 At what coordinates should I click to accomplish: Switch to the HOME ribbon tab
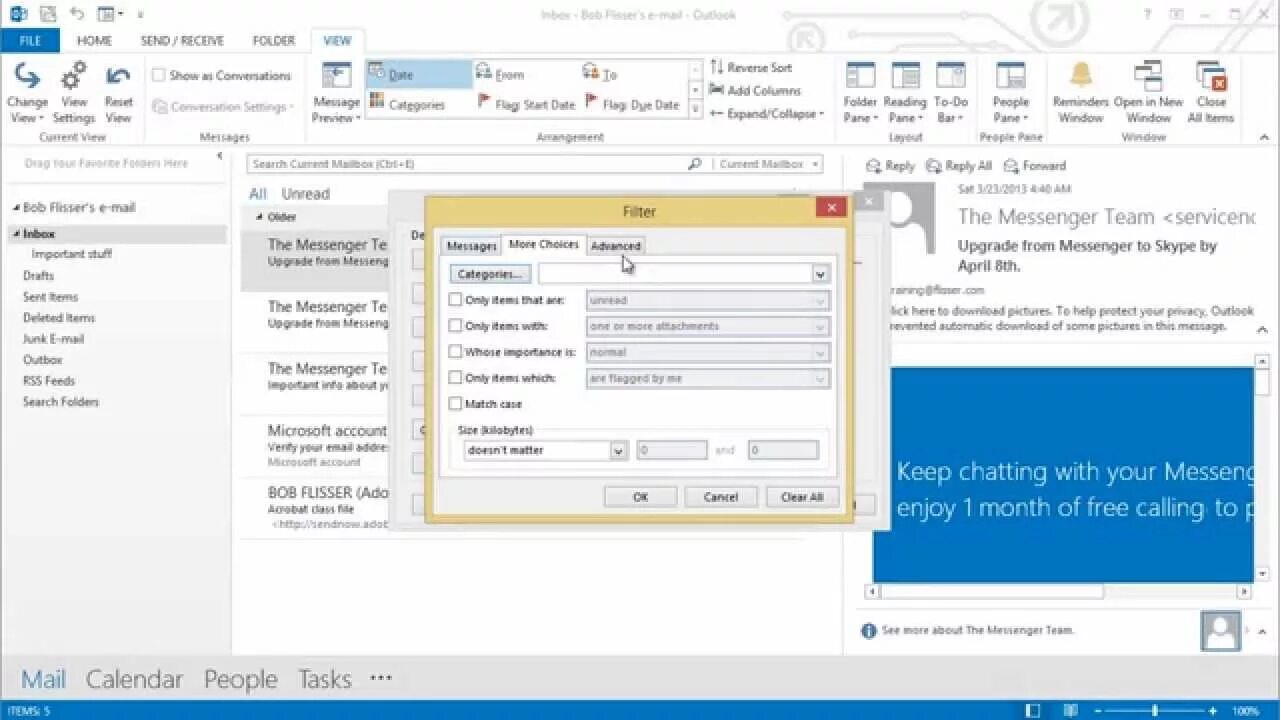click(94, 41)
